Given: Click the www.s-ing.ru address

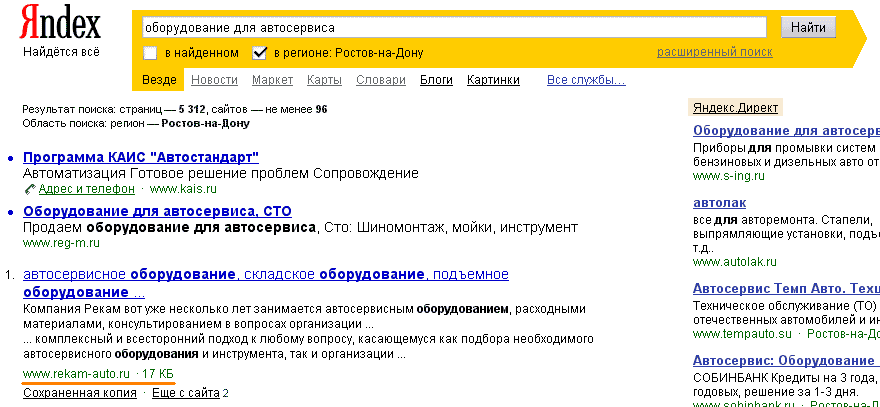Looking at the screenshot, I should click(728, 176).
